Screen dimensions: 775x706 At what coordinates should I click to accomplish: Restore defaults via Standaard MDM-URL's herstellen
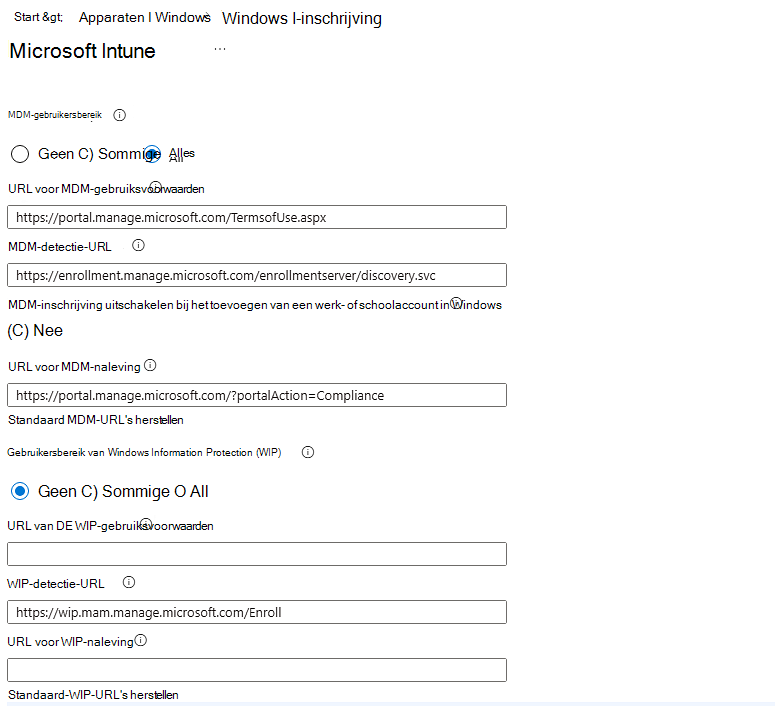click(96, 420)
